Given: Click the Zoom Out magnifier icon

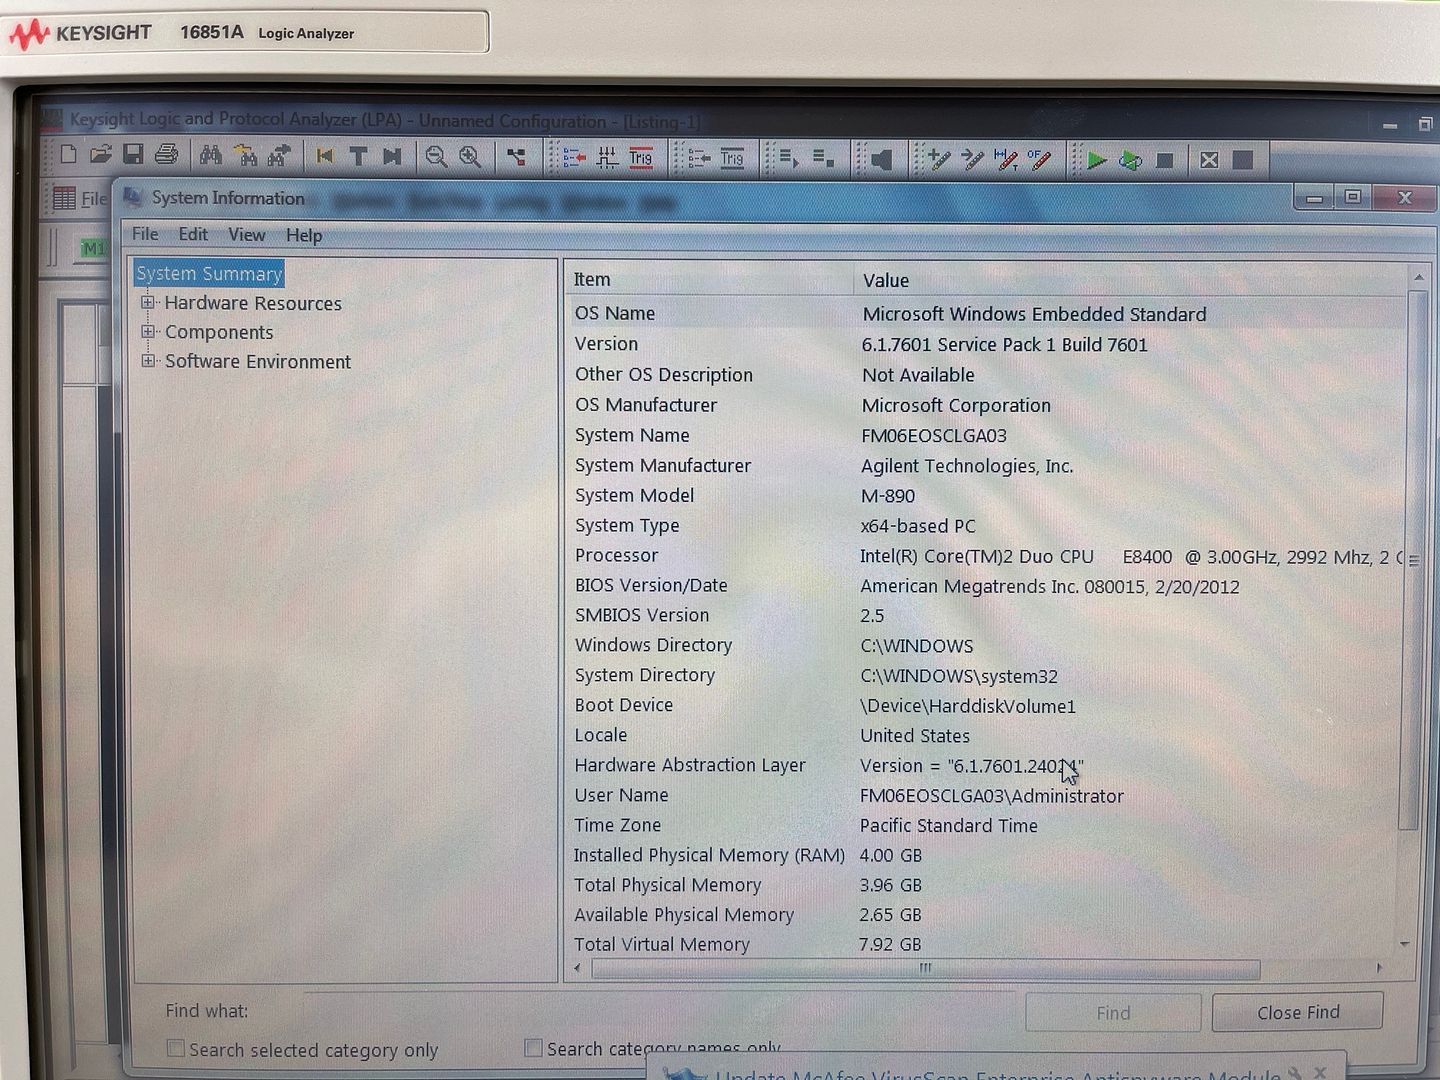Looking at the screenshot, I should pyautogui.click(x=436, y=157).
